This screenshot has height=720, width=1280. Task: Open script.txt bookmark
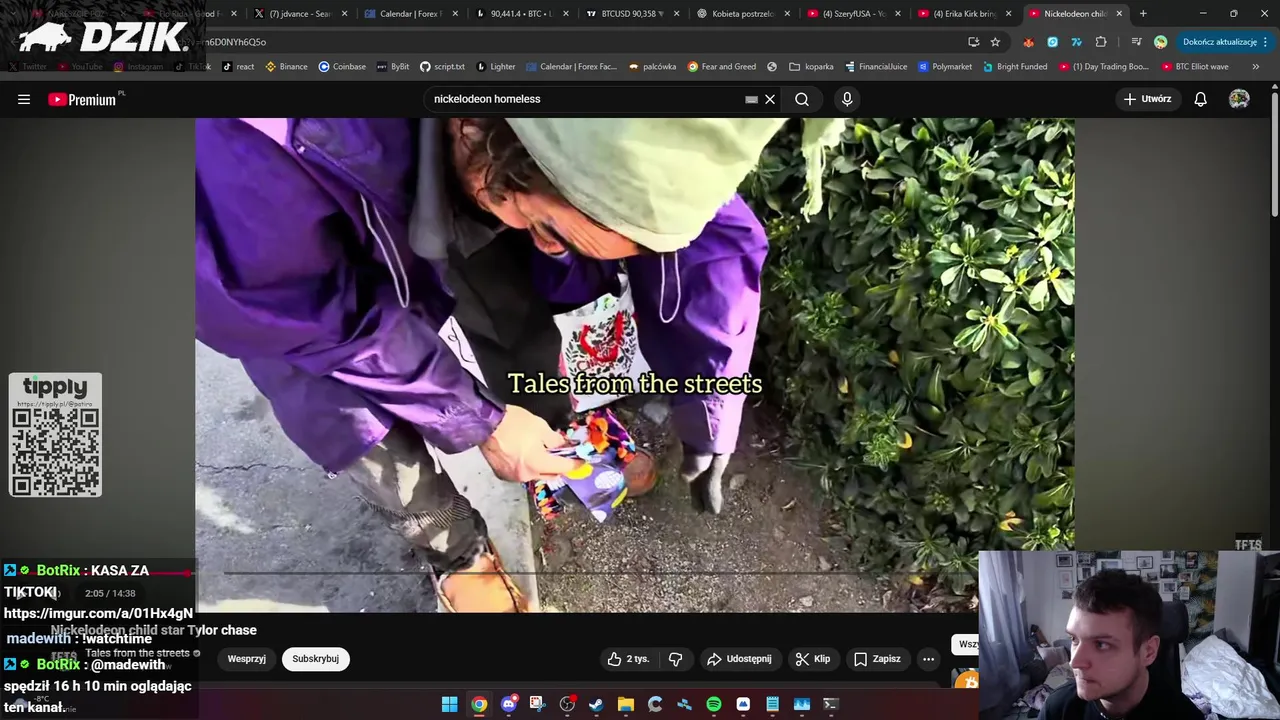click(442, 67)
